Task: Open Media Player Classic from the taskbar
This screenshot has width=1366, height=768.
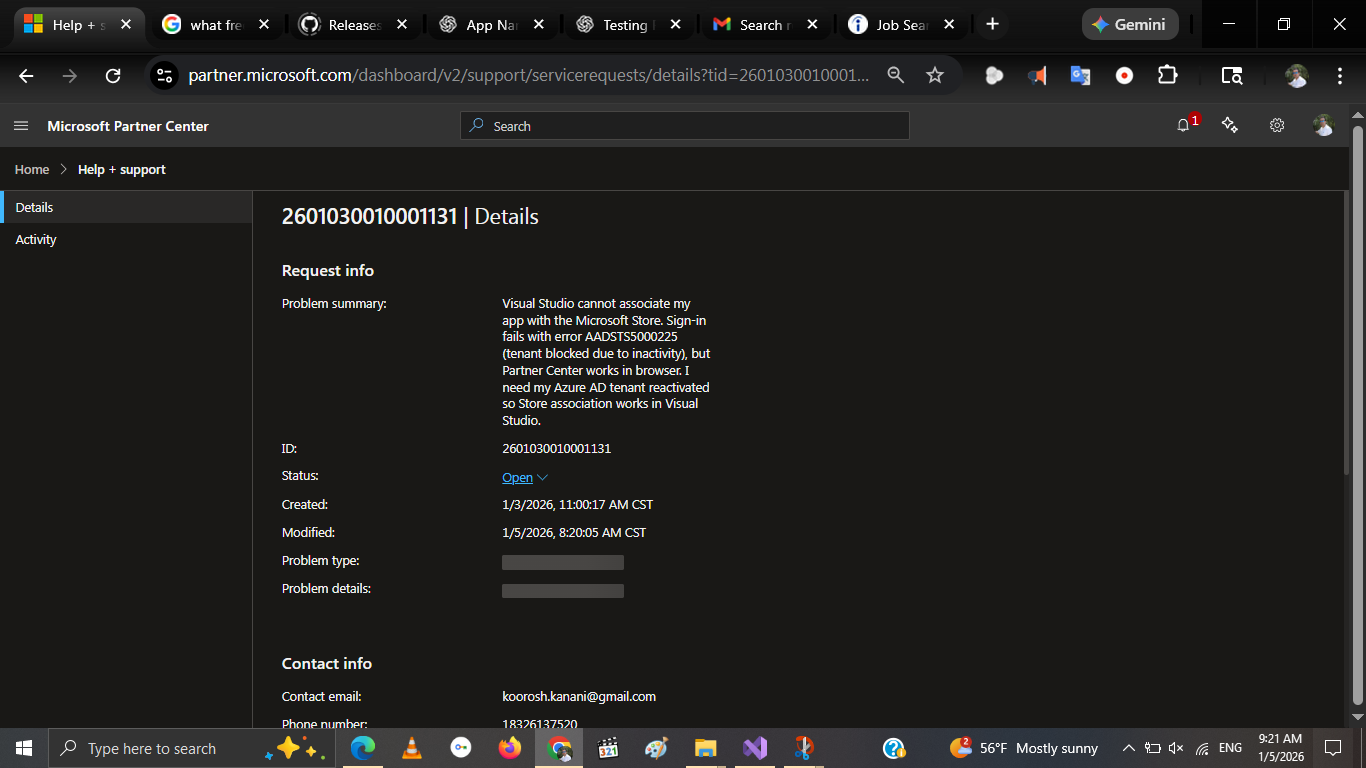Action: [607, 748]
